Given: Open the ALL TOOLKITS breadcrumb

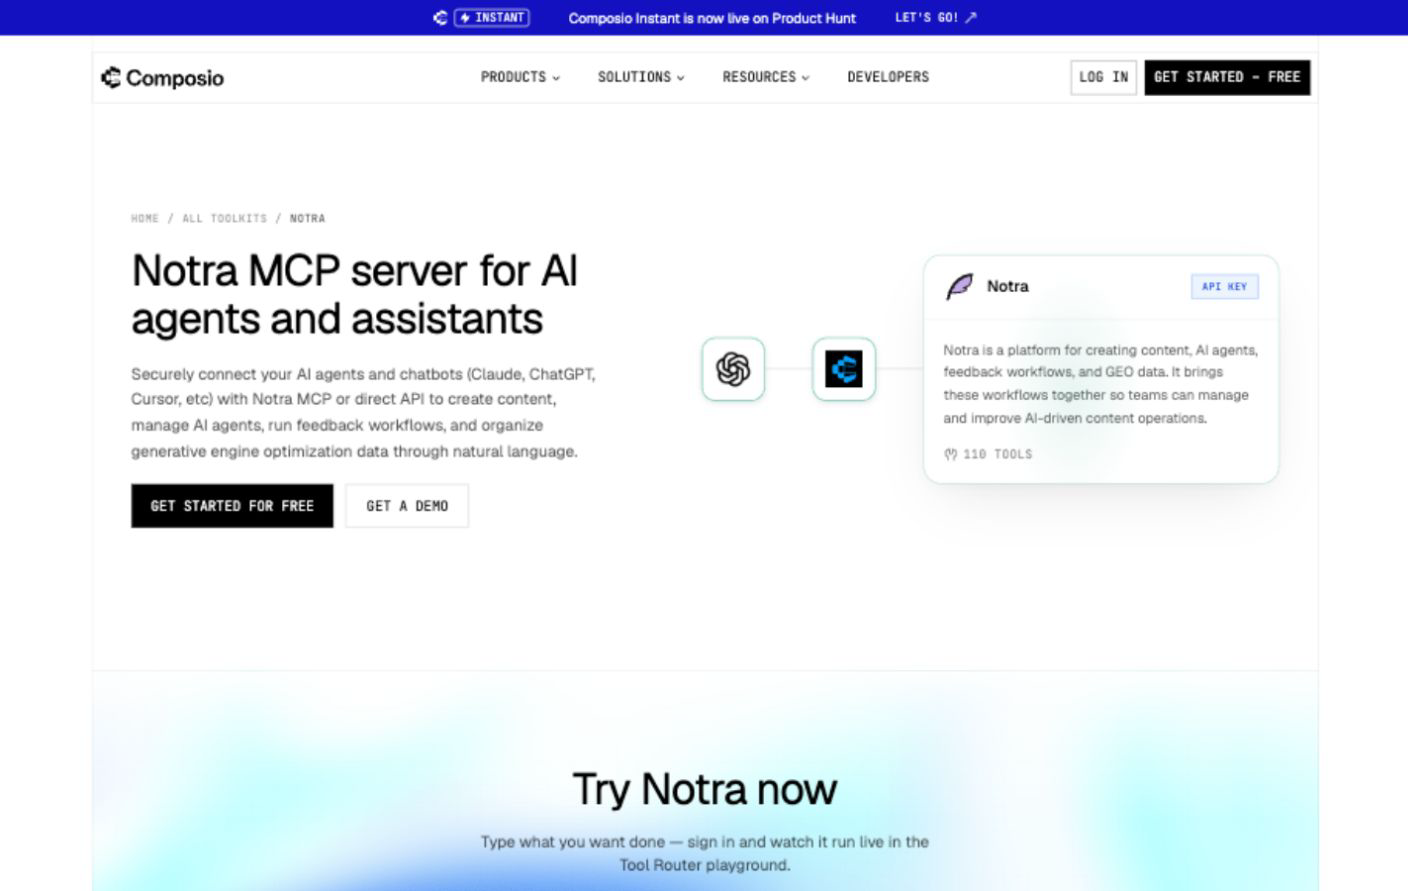Looking at the screenshot, I should [225, 218].
